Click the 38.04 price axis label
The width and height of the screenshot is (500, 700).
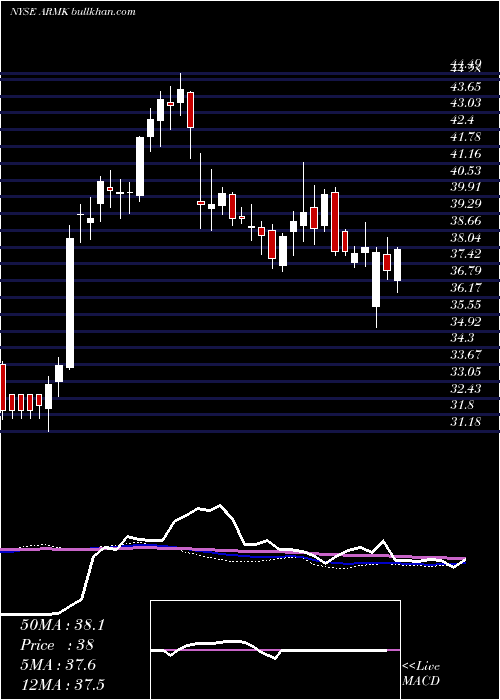(465, 238)
